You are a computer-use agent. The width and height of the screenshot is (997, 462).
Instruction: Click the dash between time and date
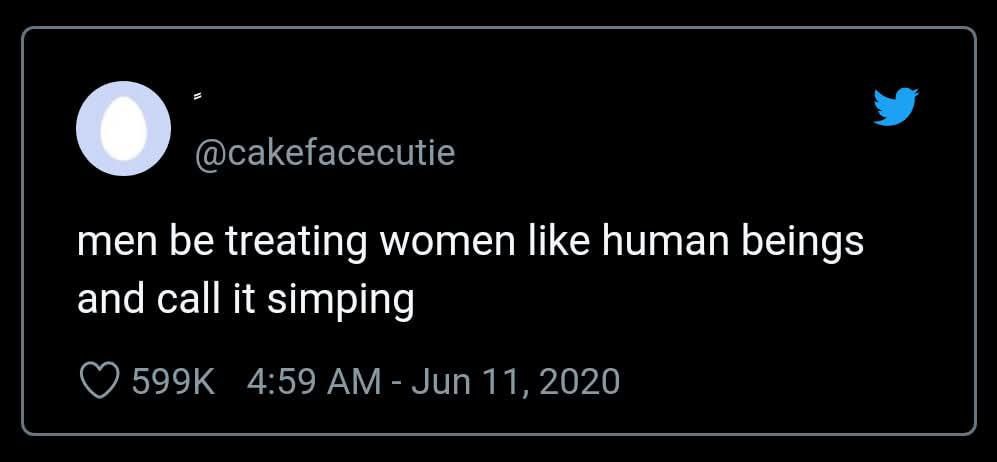[x=397, y=381]
